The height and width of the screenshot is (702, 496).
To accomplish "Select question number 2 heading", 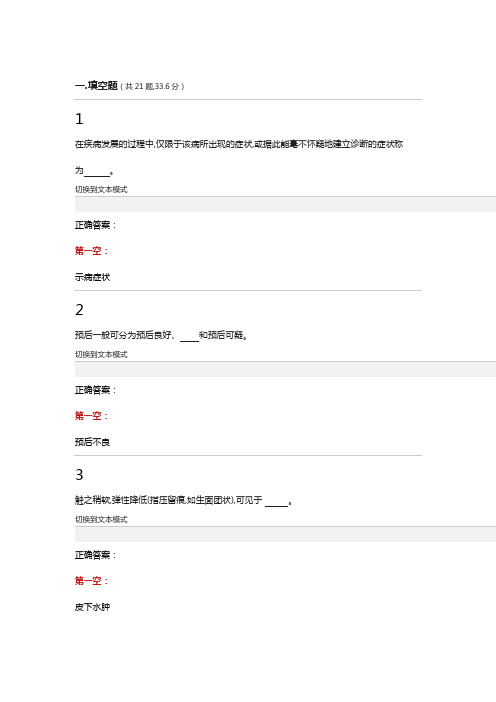I will (x=79, y=310).
